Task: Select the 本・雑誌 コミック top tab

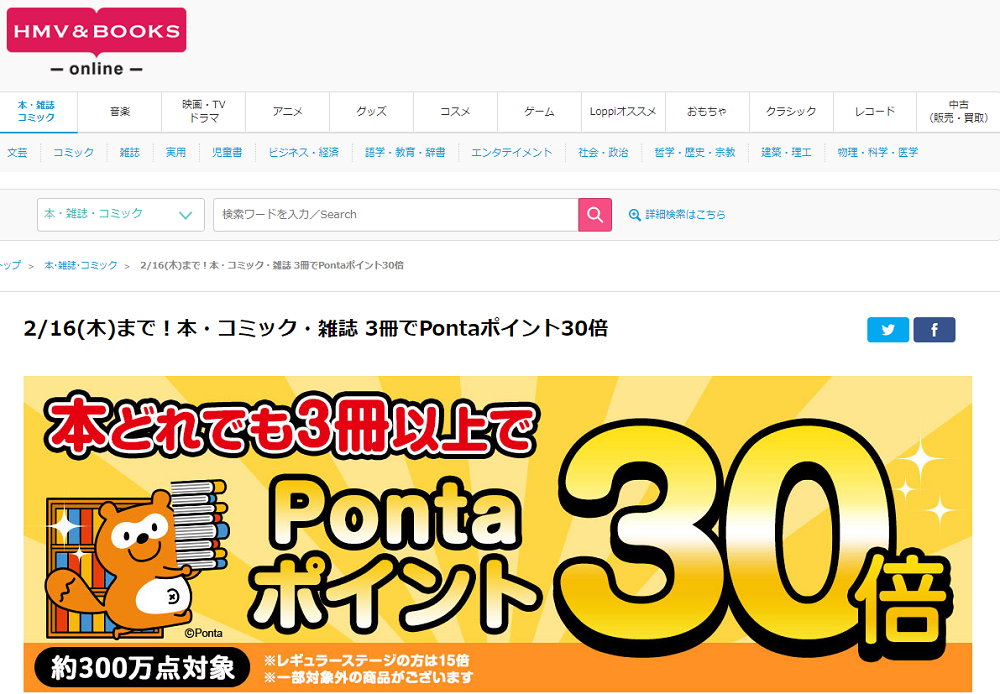Action: tap(36, 112)
